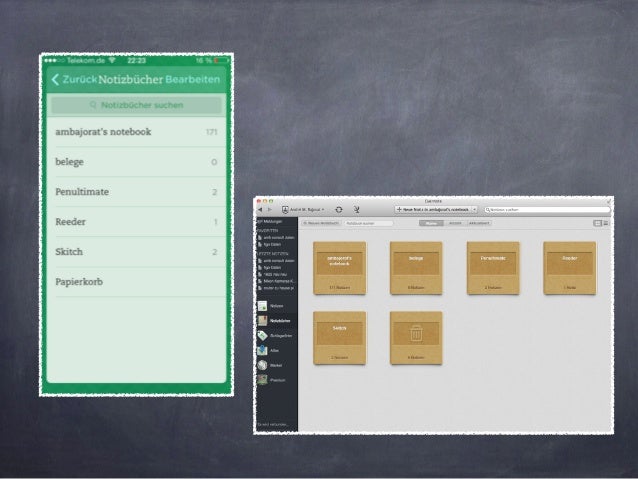
Task: Select Notizen in the Evernote sidebar
Action: pyautogui.click(x=276, y=306)
